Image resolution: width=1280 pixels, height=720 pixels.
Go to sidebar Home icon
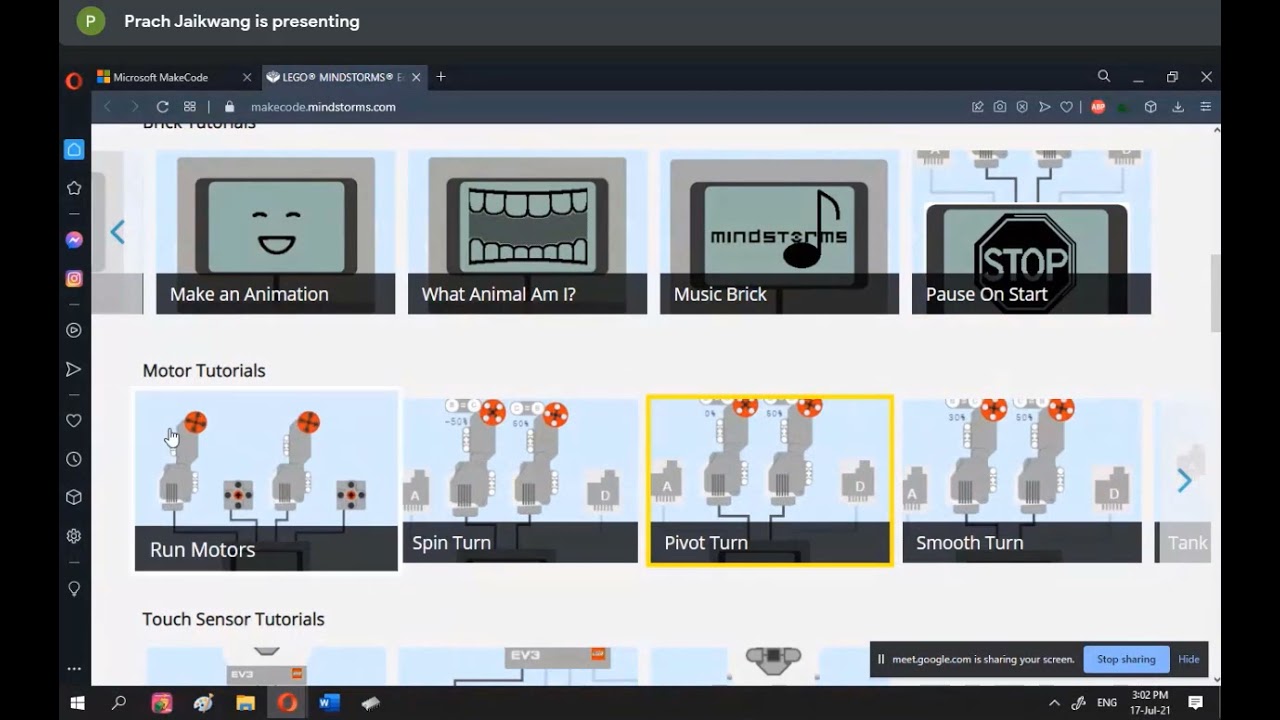[x=74, y=150]
